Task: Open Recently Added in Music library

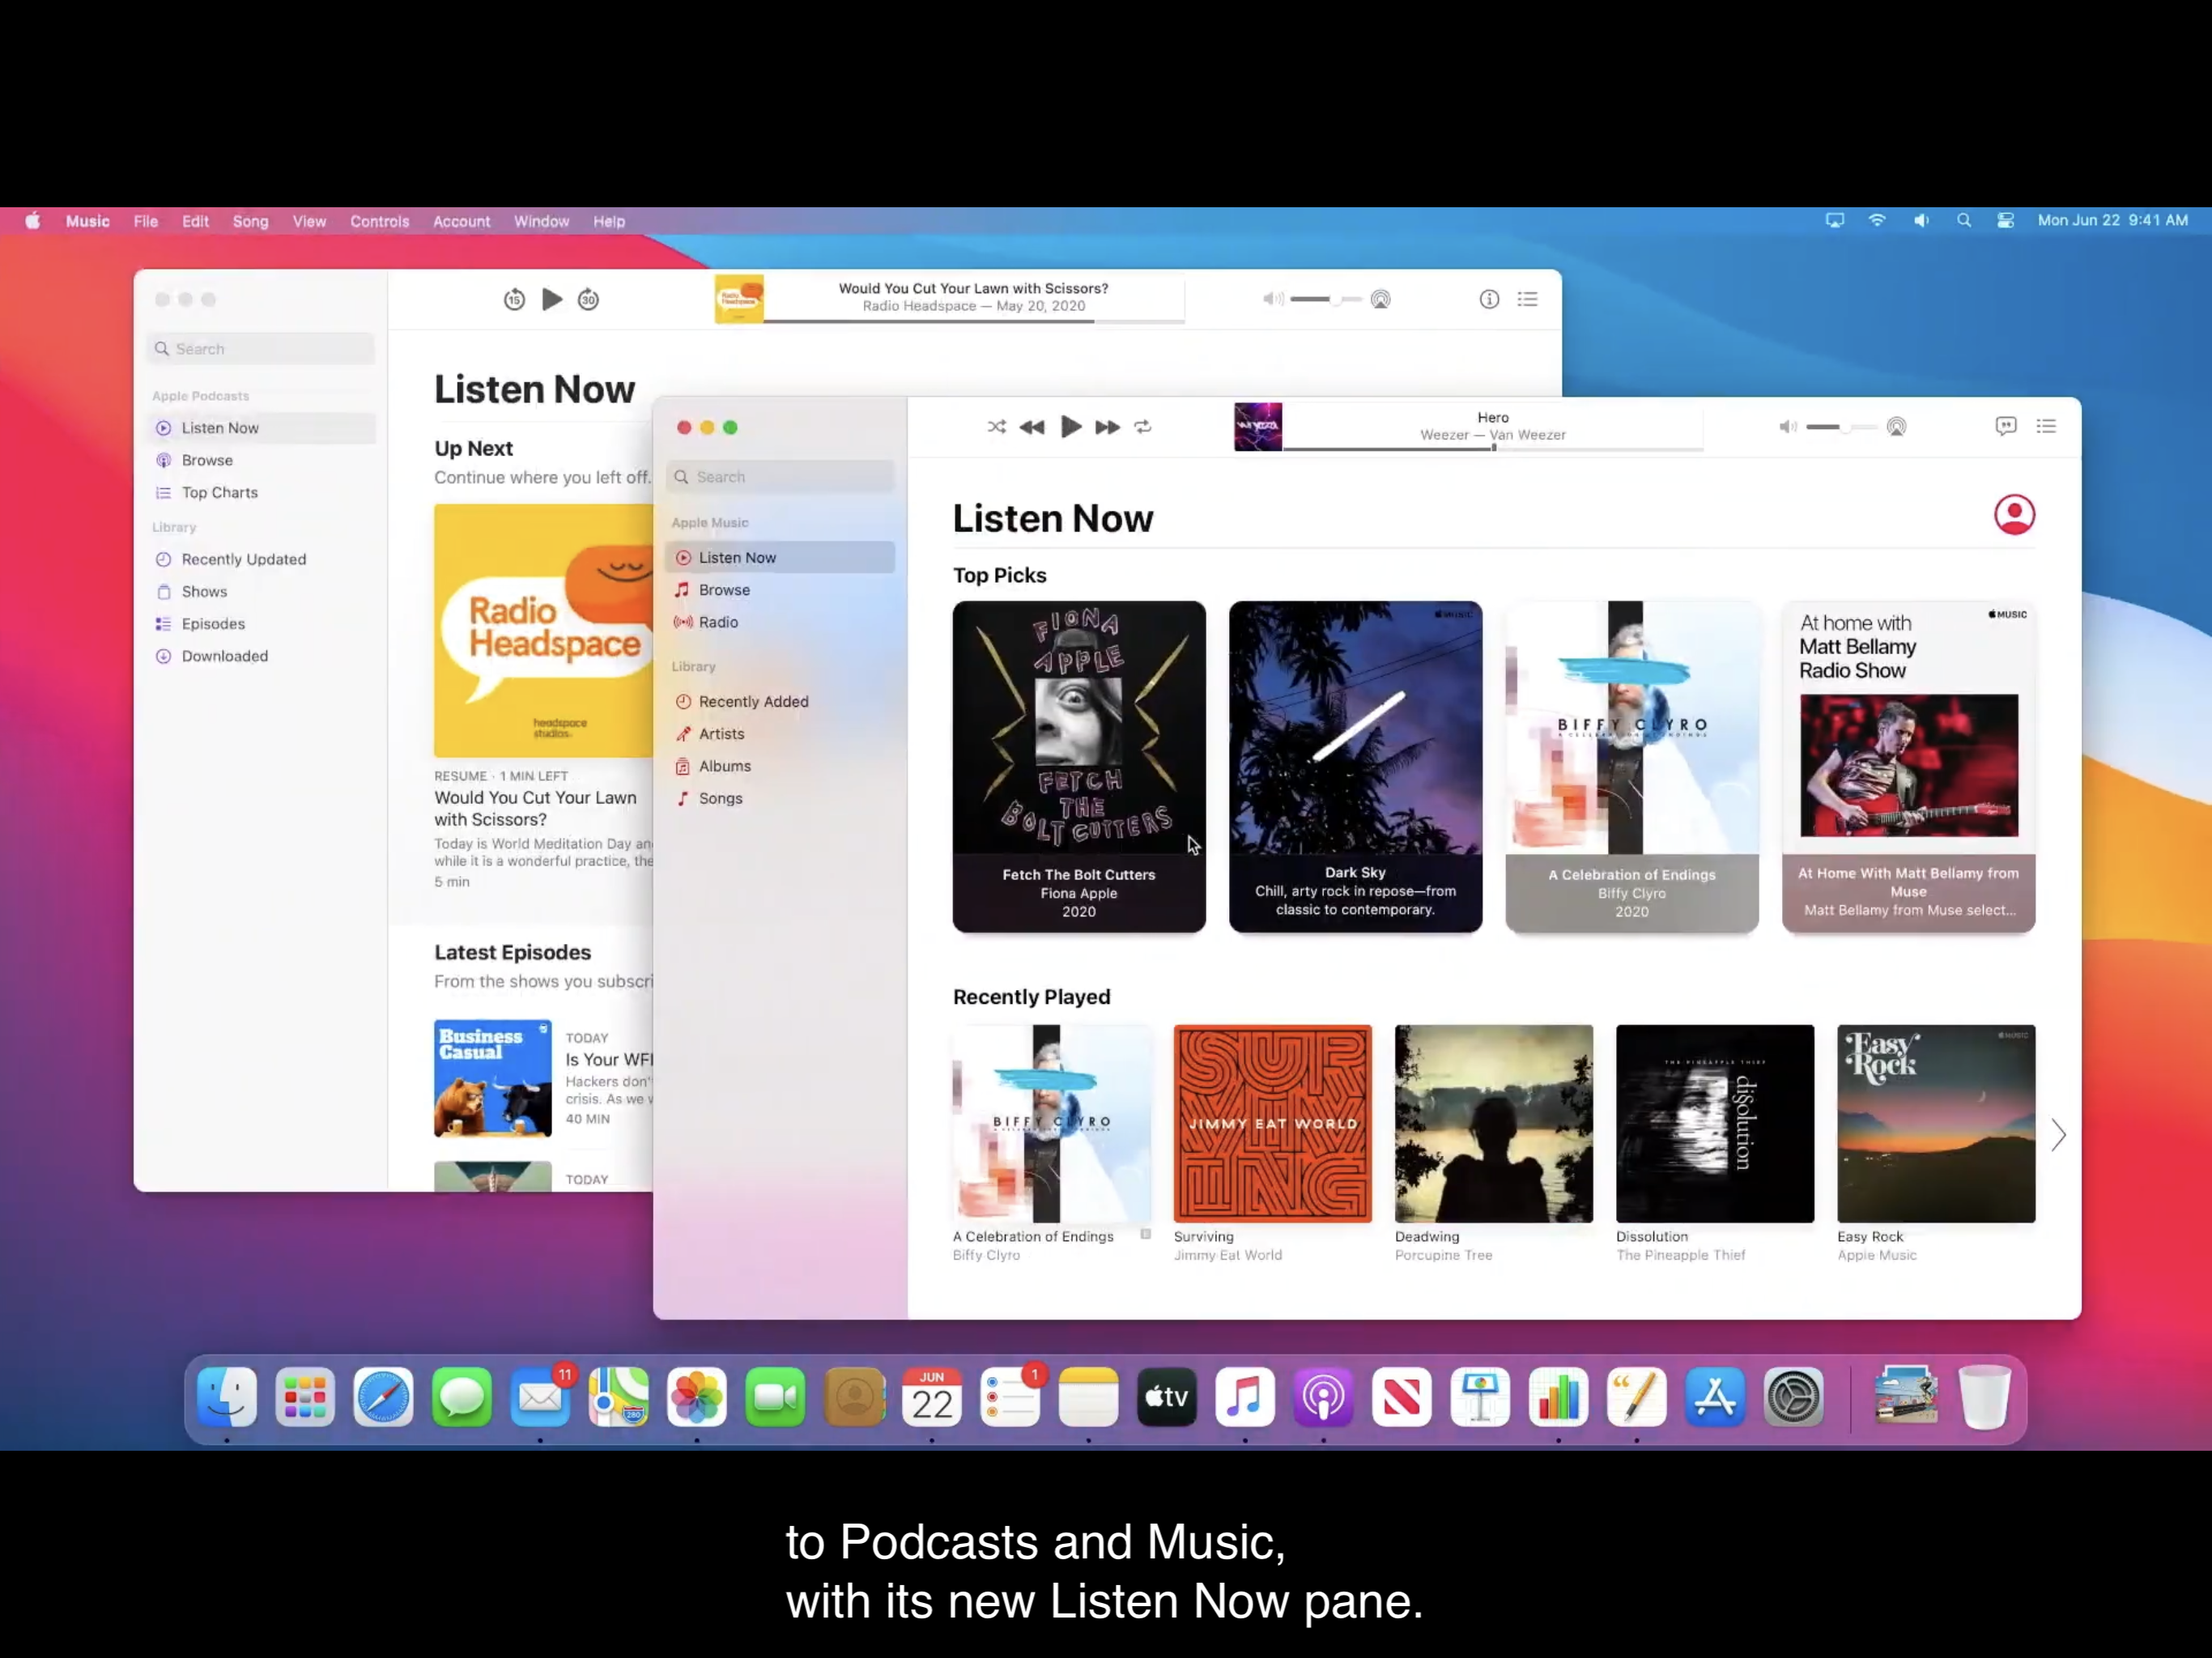Action: [780, 701]
